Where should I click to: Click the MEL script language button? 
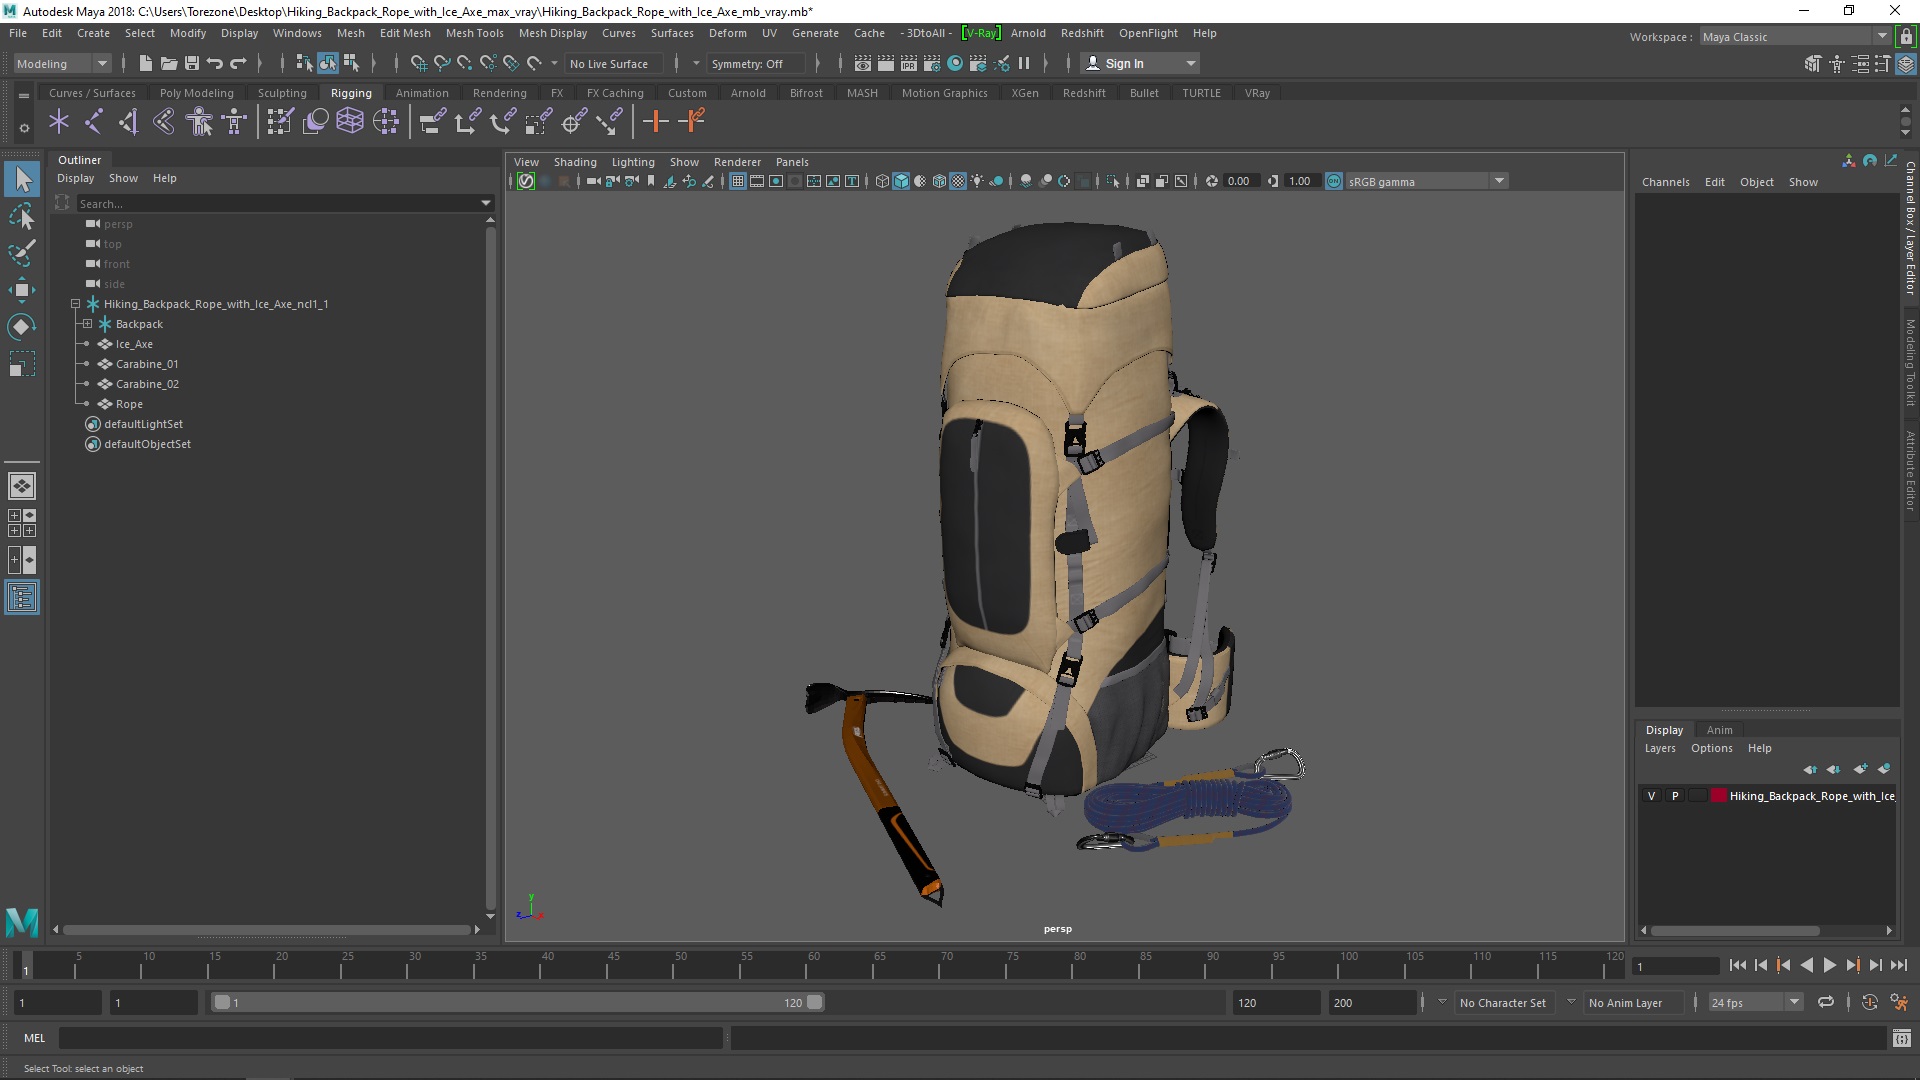pyautogui.click(x=34, y=1038)
